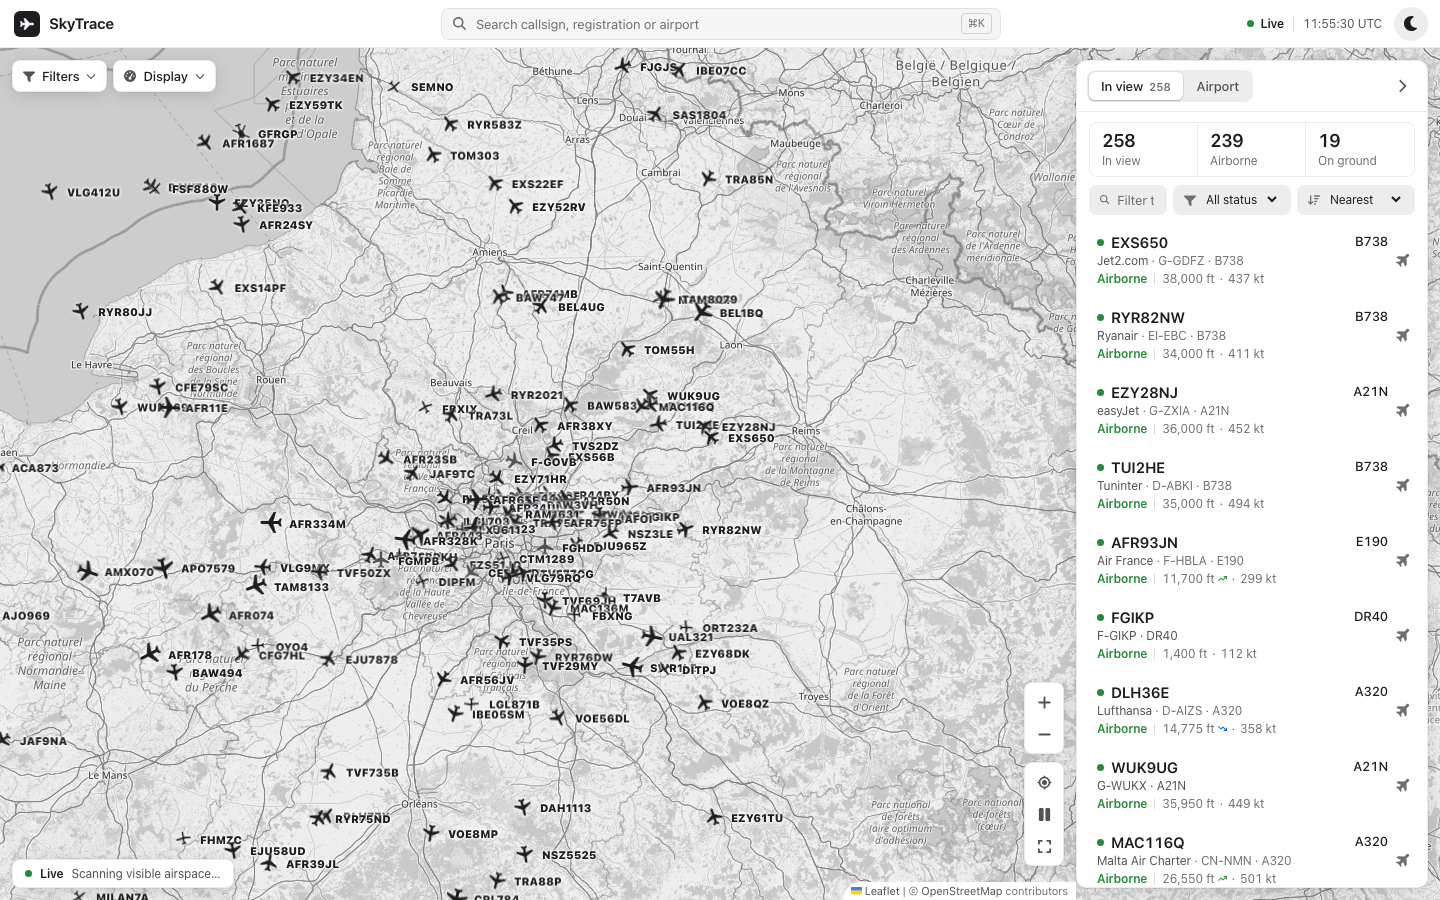Select the VOE8QZ aircraft marker on the map
Viewport: 1440px width, 900px height.
704,703
